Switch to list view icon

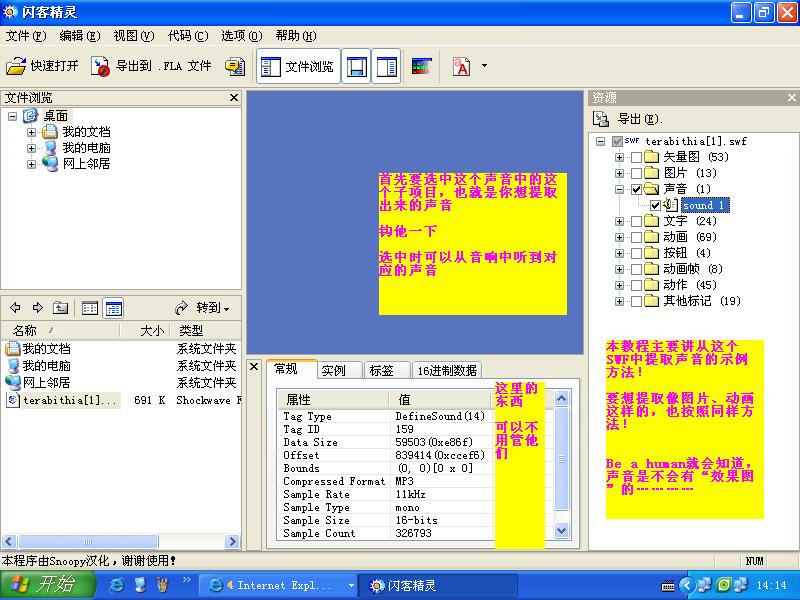tap(90, 308)
